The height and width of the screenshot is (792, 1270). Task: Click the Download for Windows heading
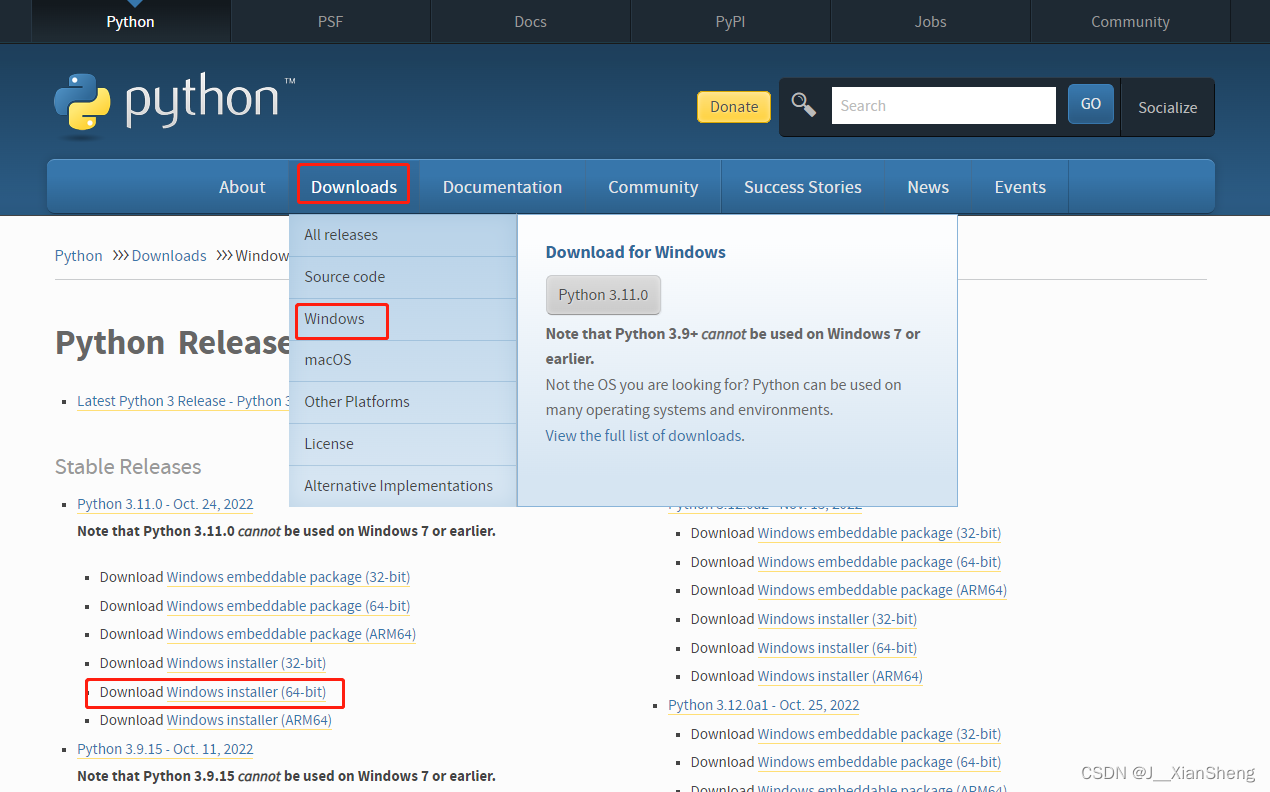[x=636, y=252]
